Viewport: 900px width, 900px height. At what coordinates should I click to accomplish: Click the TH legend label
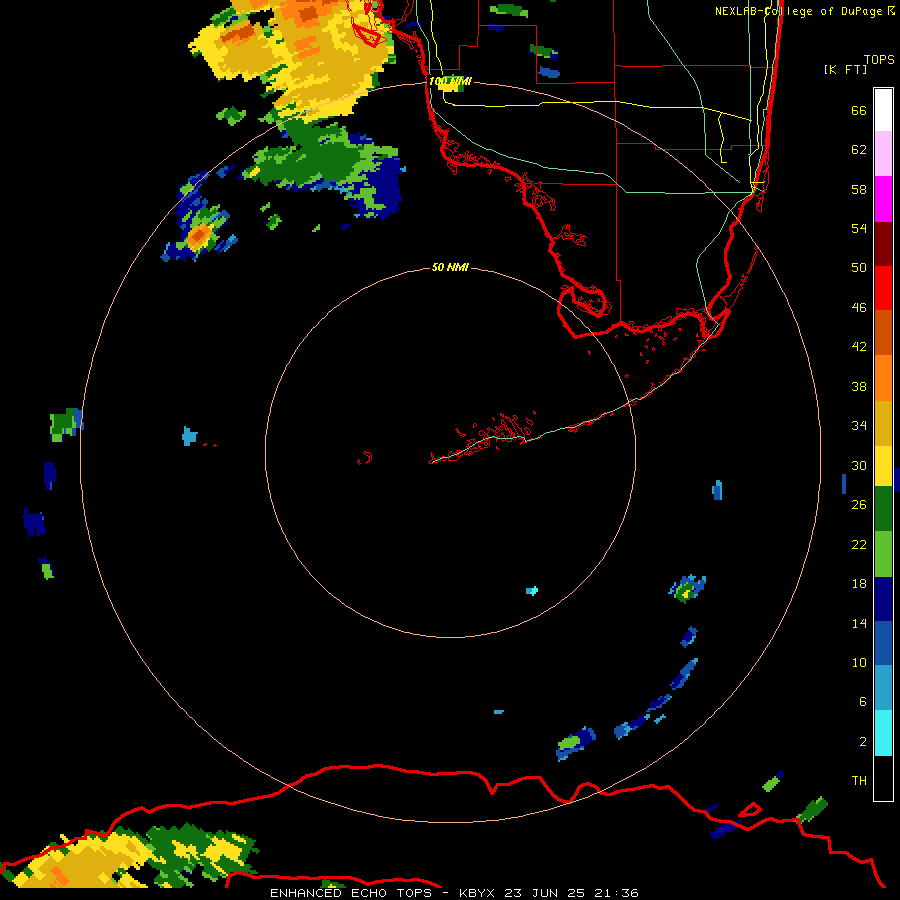859,781
